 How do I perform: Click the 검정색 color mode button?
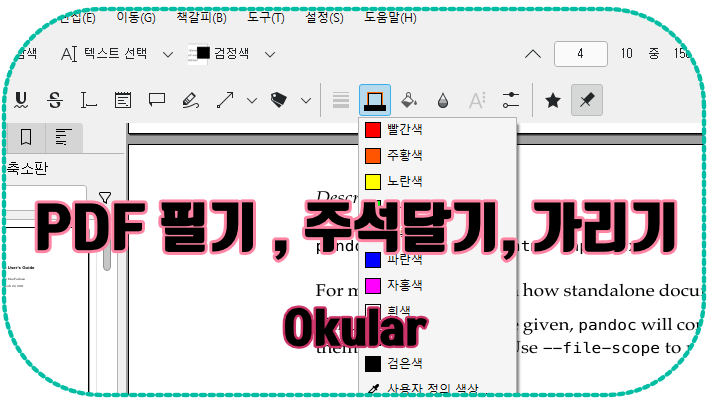pos(218,54)
